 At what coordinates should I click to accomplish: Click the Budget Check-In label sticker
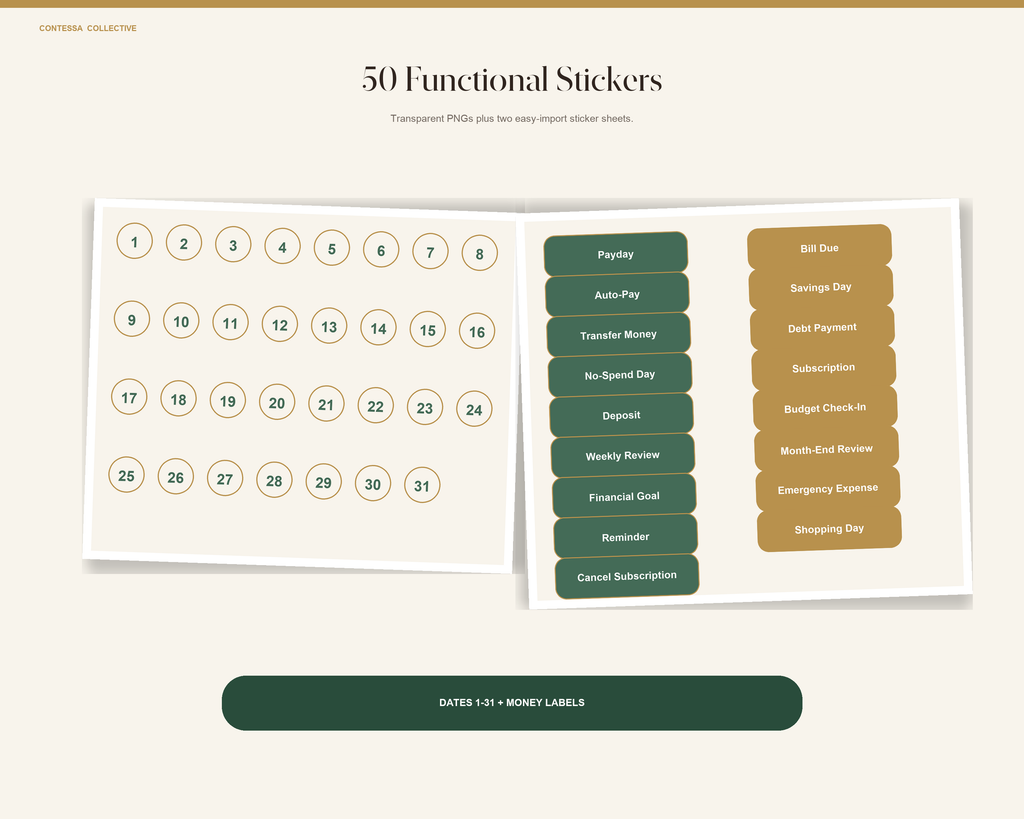[x=825, y=408]
